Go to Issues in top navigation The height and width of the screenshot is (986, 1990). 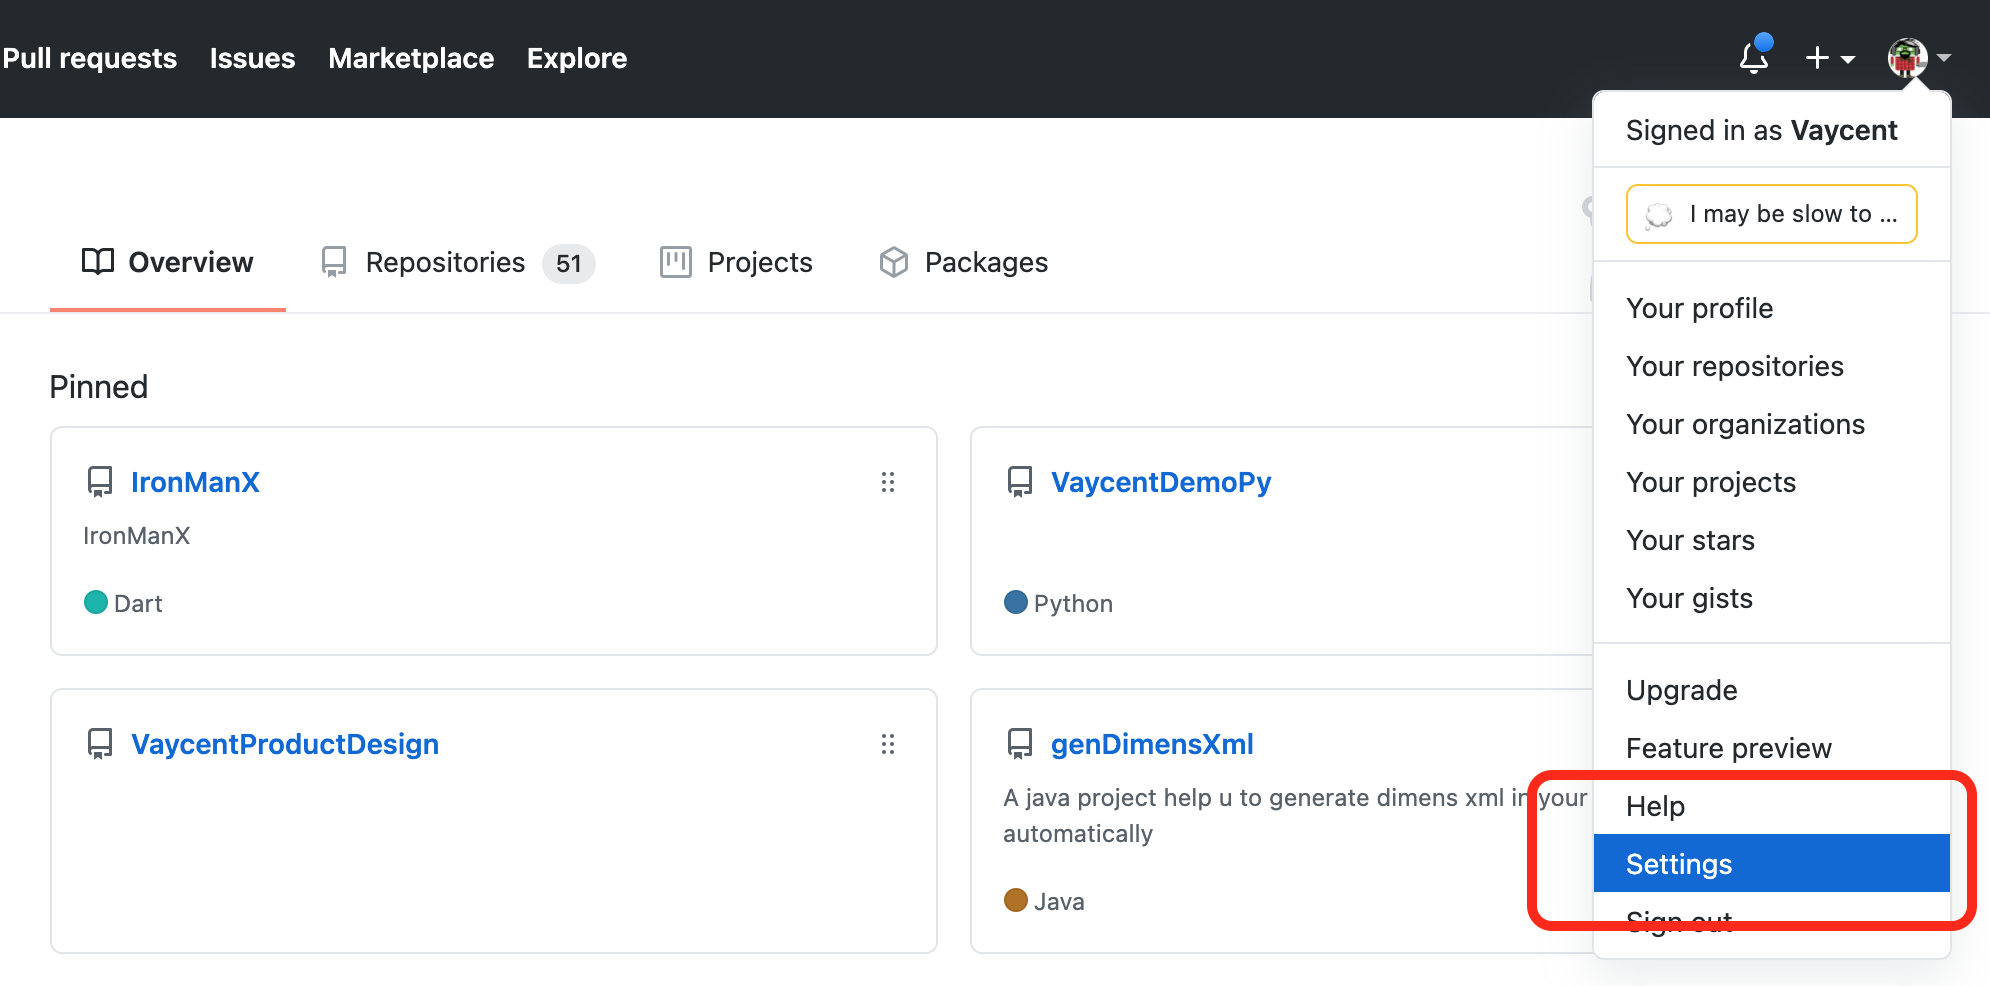252,58
